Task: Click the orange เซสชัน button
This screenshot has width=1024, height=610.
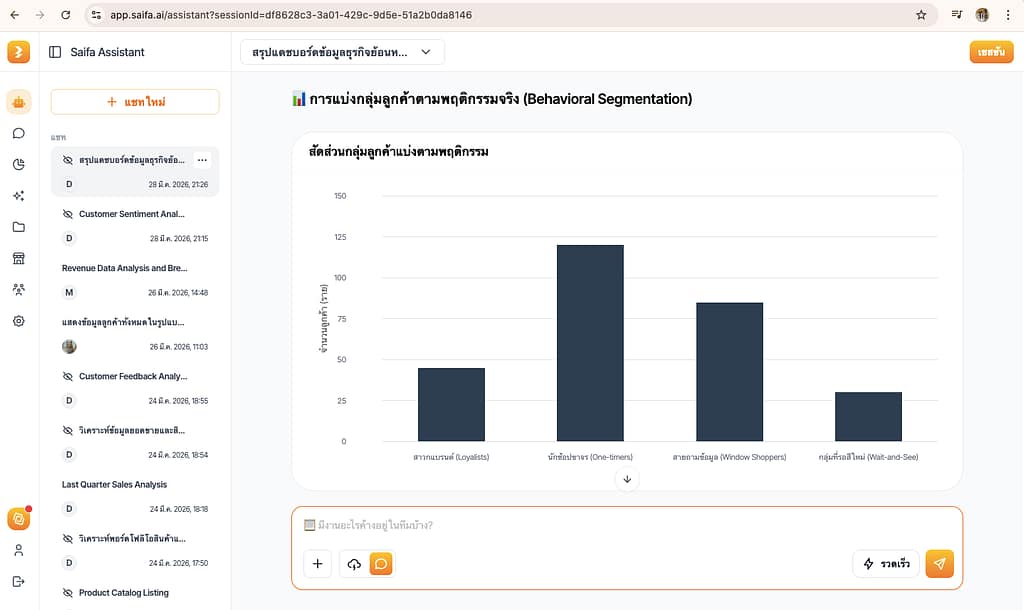Action: 991,52
